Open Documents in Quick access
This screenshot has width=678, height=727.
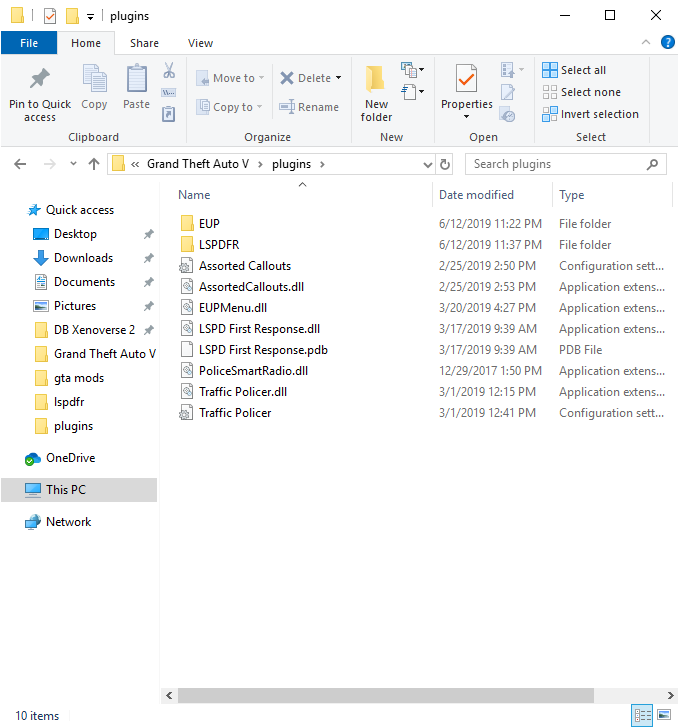coord(84,282)
